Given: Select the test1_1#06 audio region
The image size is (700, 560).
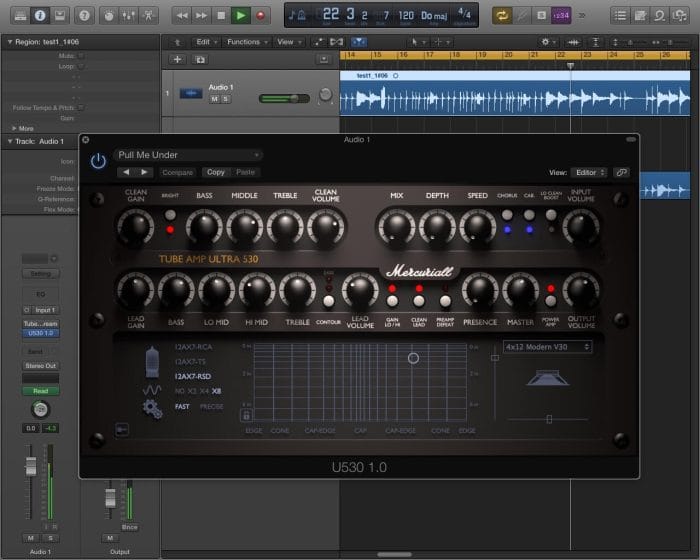Looking at the screenshot, I should point(515,93).
